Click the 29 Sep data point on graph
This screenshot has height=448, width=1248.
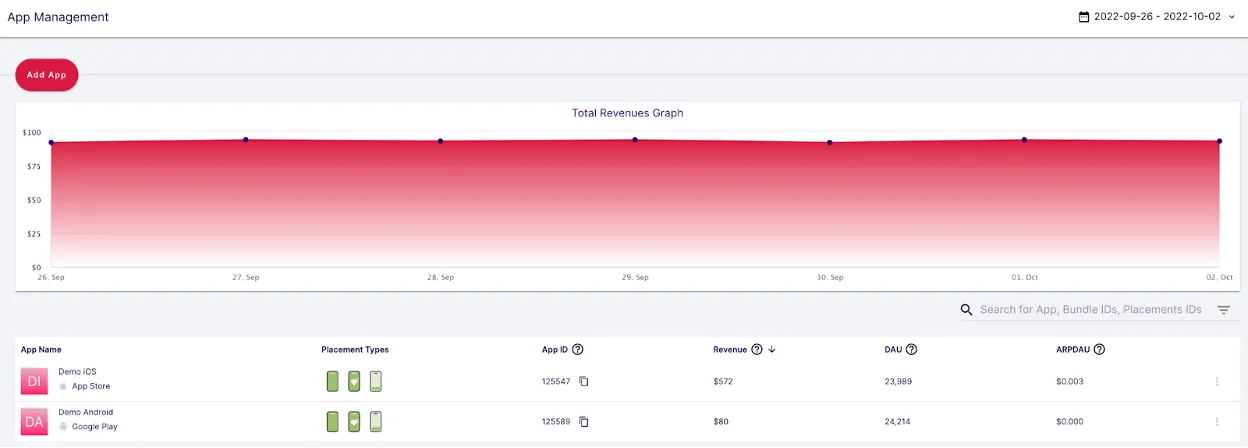tap(635, 140)
